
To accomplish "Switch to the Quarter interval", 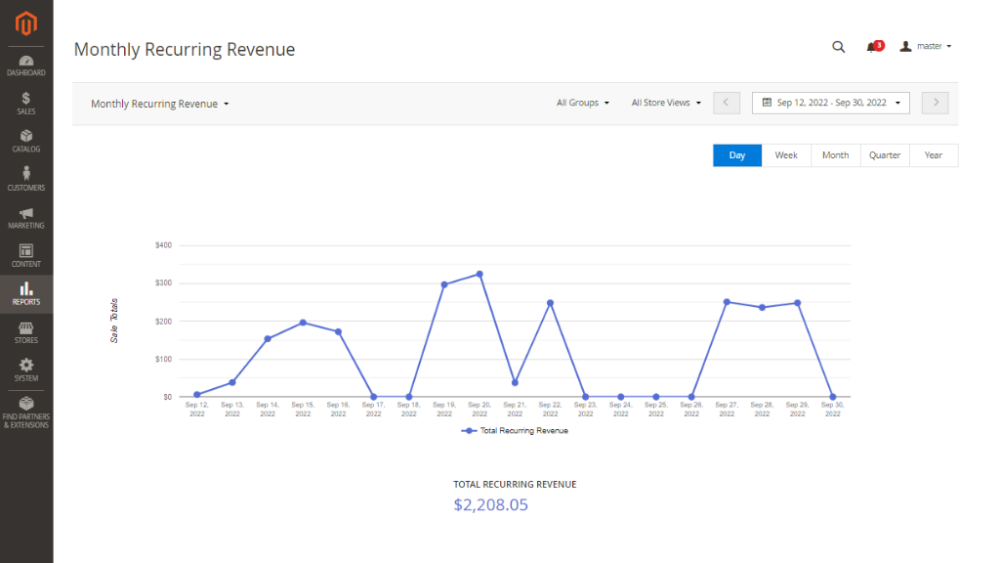I will [885, 156].
